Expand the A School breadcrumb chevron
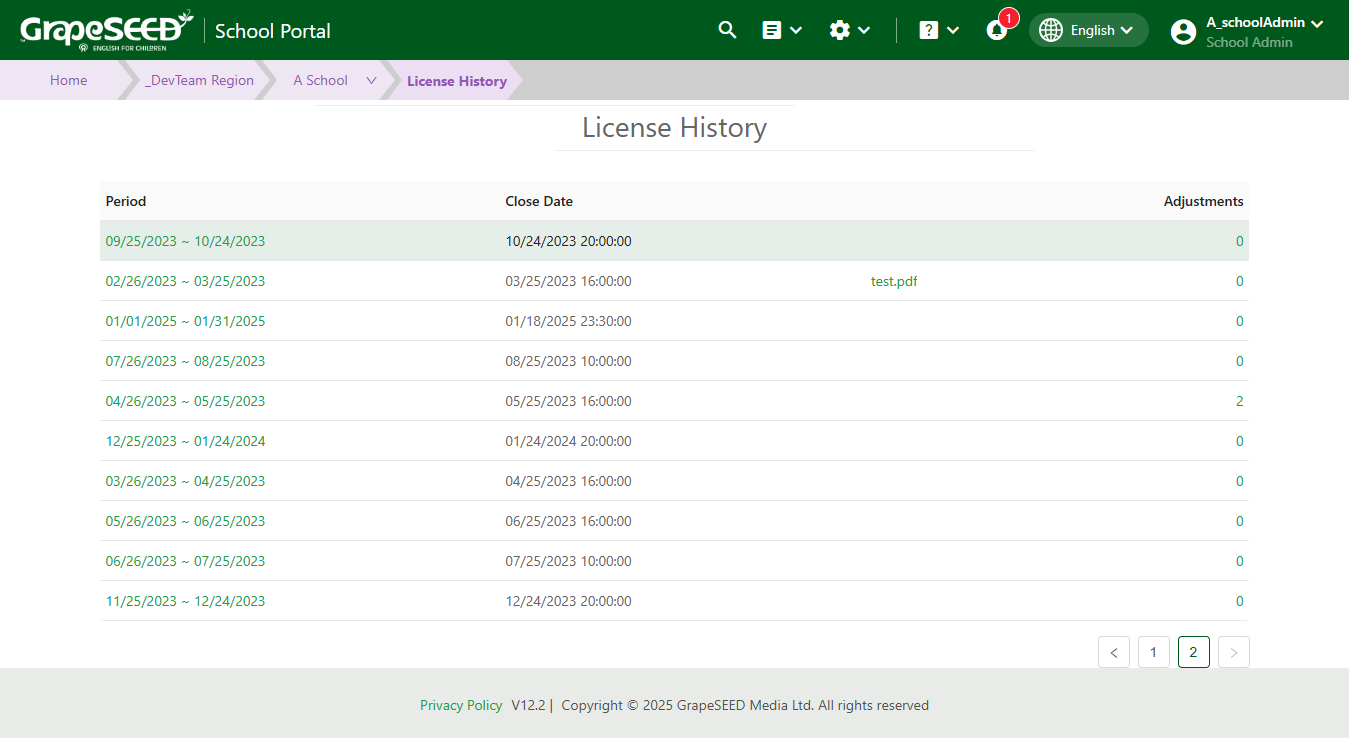Viewport: 1349px width, 738px height. 372,80
